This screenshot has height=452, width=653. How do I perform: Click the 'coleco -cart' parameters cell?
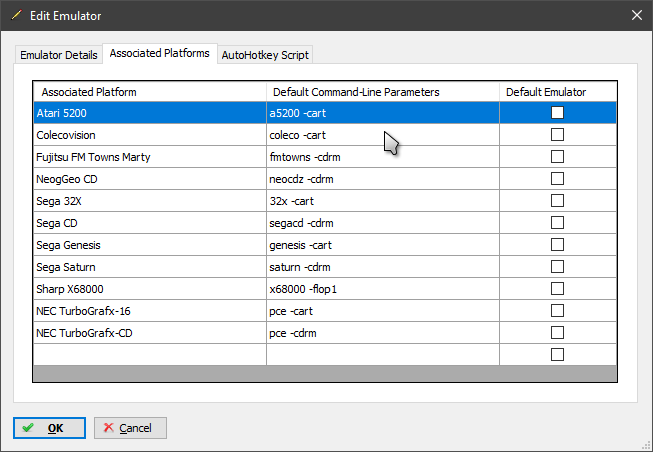coord(383,135)
